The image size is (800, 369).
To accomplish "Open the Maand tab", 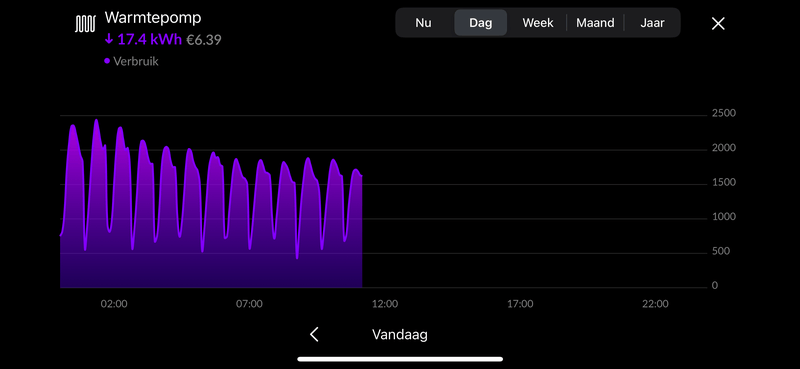I will [x=595, y=23].
